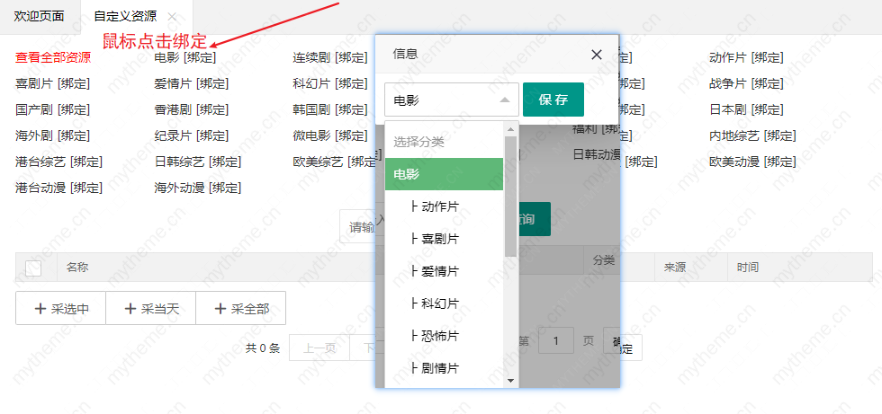Choose 动作片 from the category list

(x=434, y=207)
